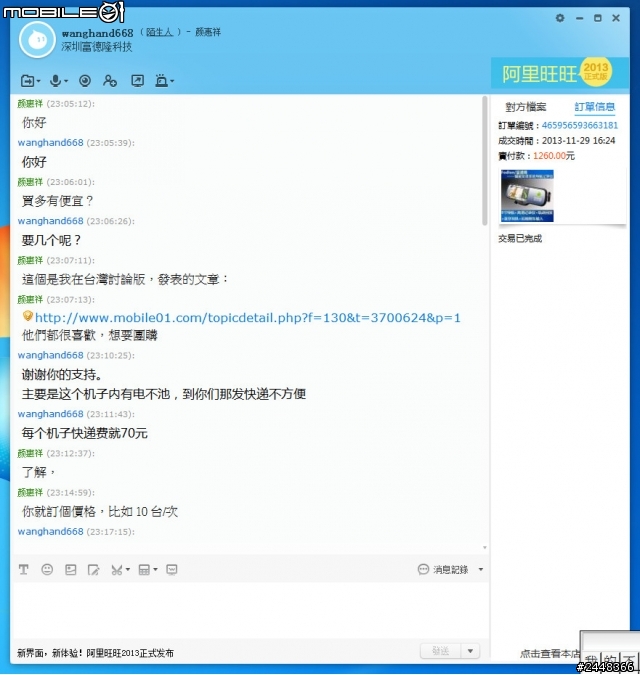Expand the calculator dropdown arrow

click(155, 570)
